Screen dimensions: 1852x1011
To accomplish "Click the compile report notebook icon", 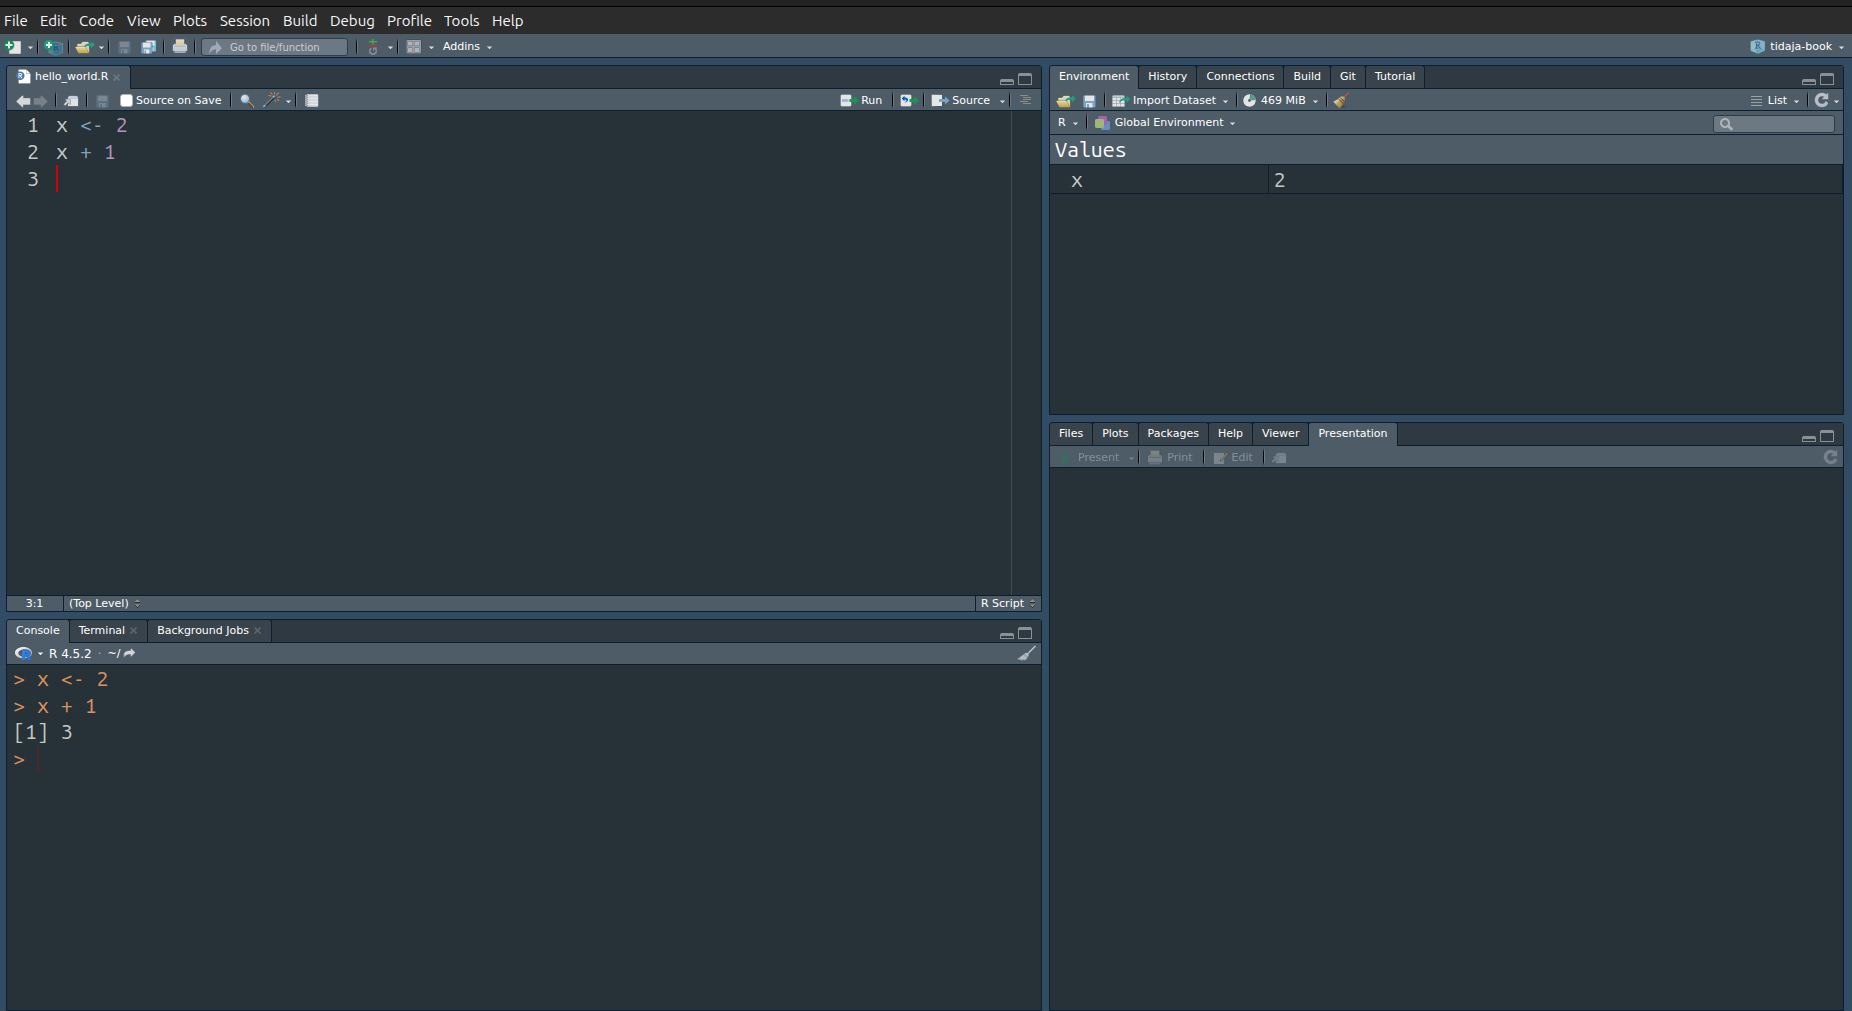I will (312, 101).
